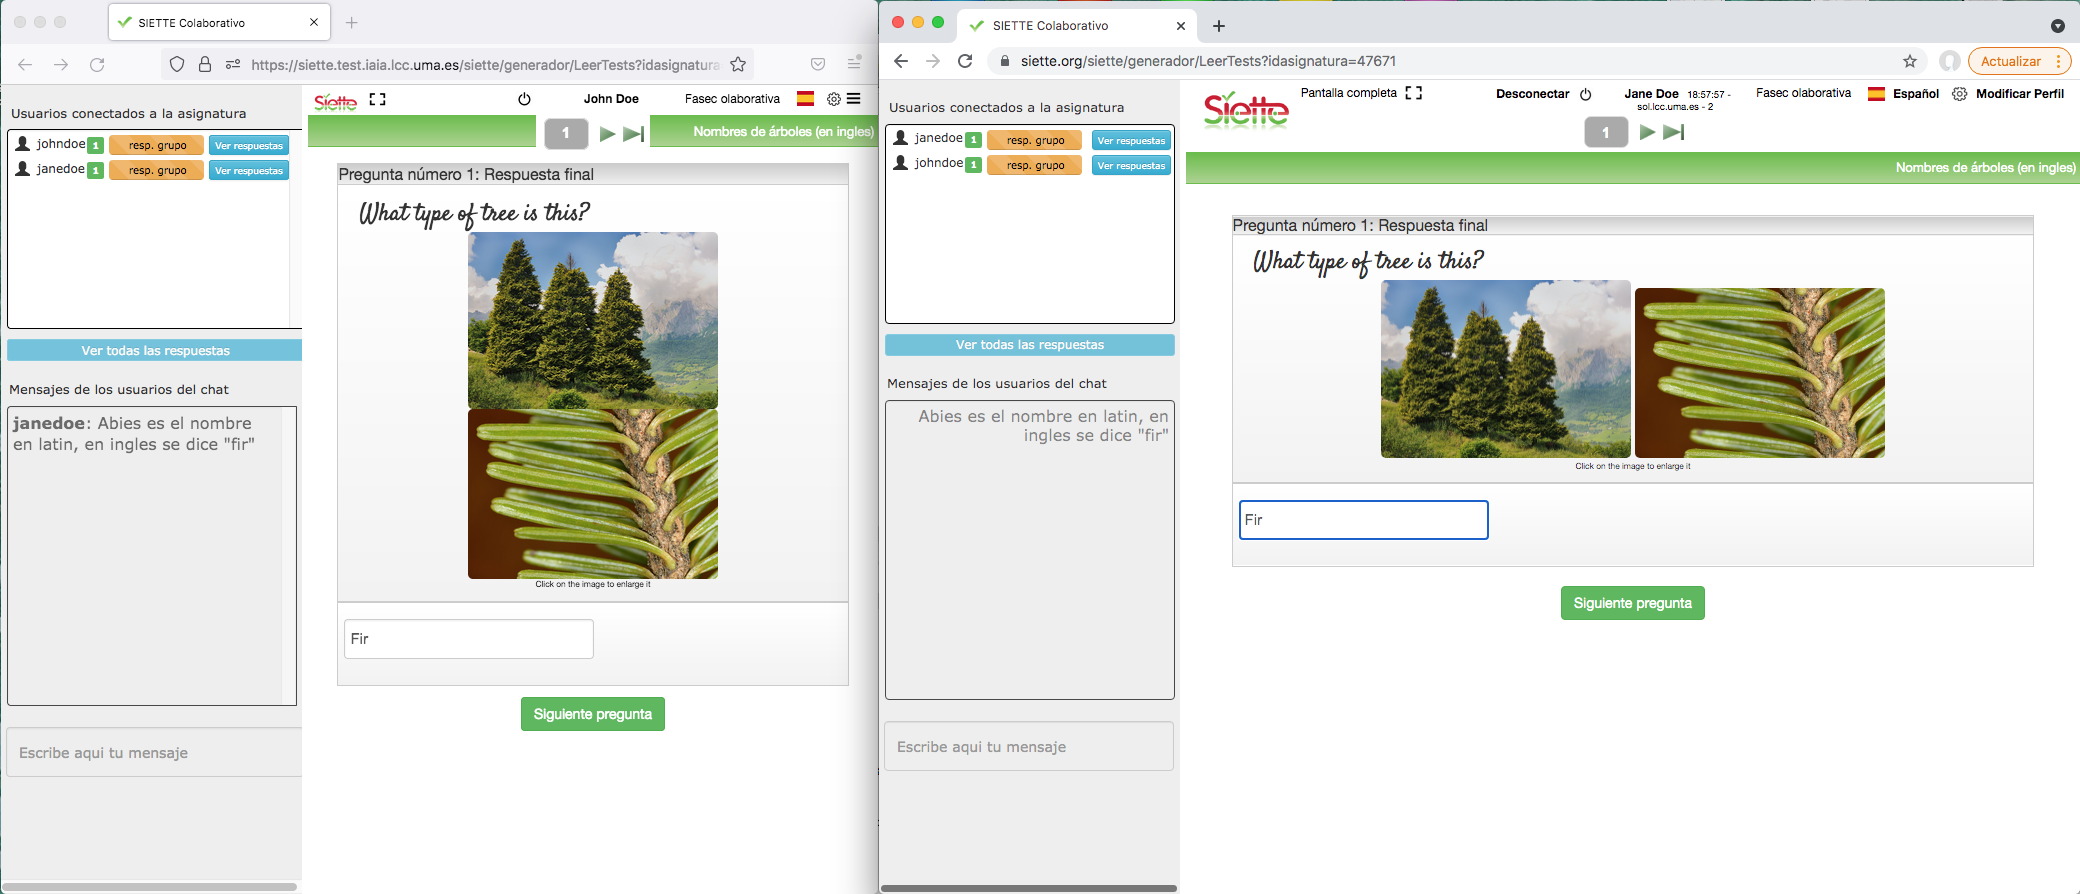Bookmark page with star in Chrome address bar
Screen dimensions: 2080x894
click(1909, 61)
